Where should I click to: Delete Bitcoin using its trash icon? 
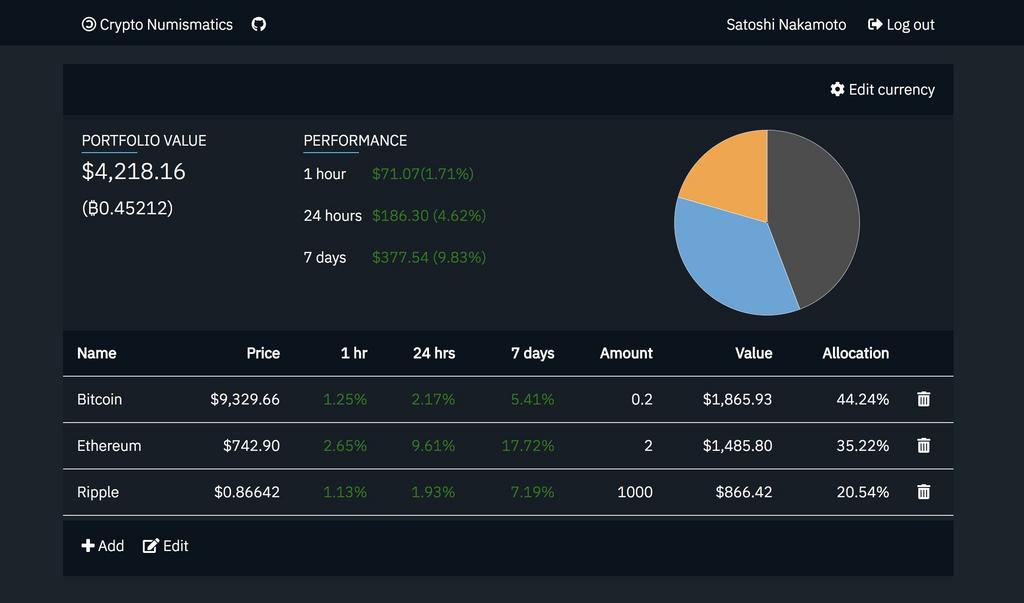tap(923, 399)
